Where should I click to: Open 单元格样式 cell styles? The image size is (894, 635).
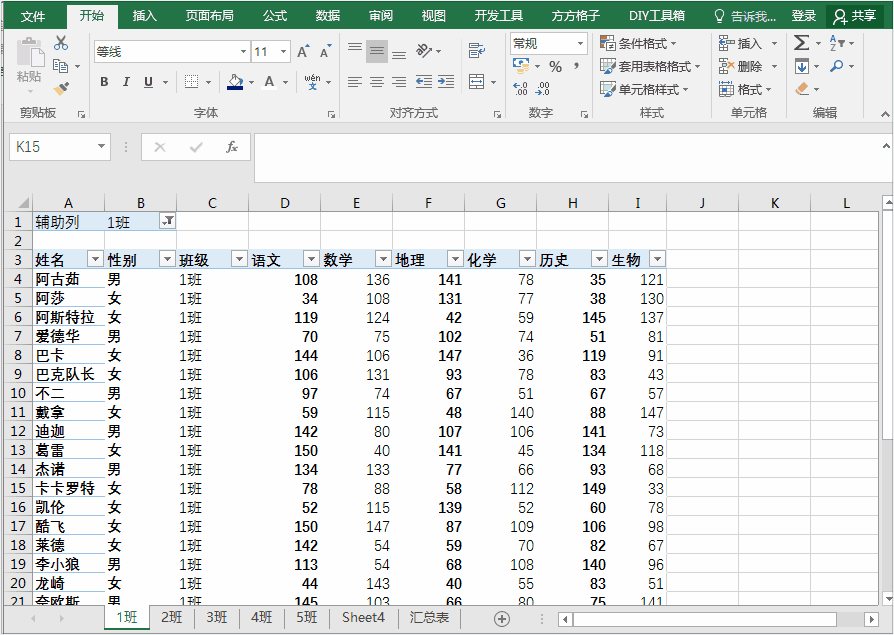[x=644, y=89]
